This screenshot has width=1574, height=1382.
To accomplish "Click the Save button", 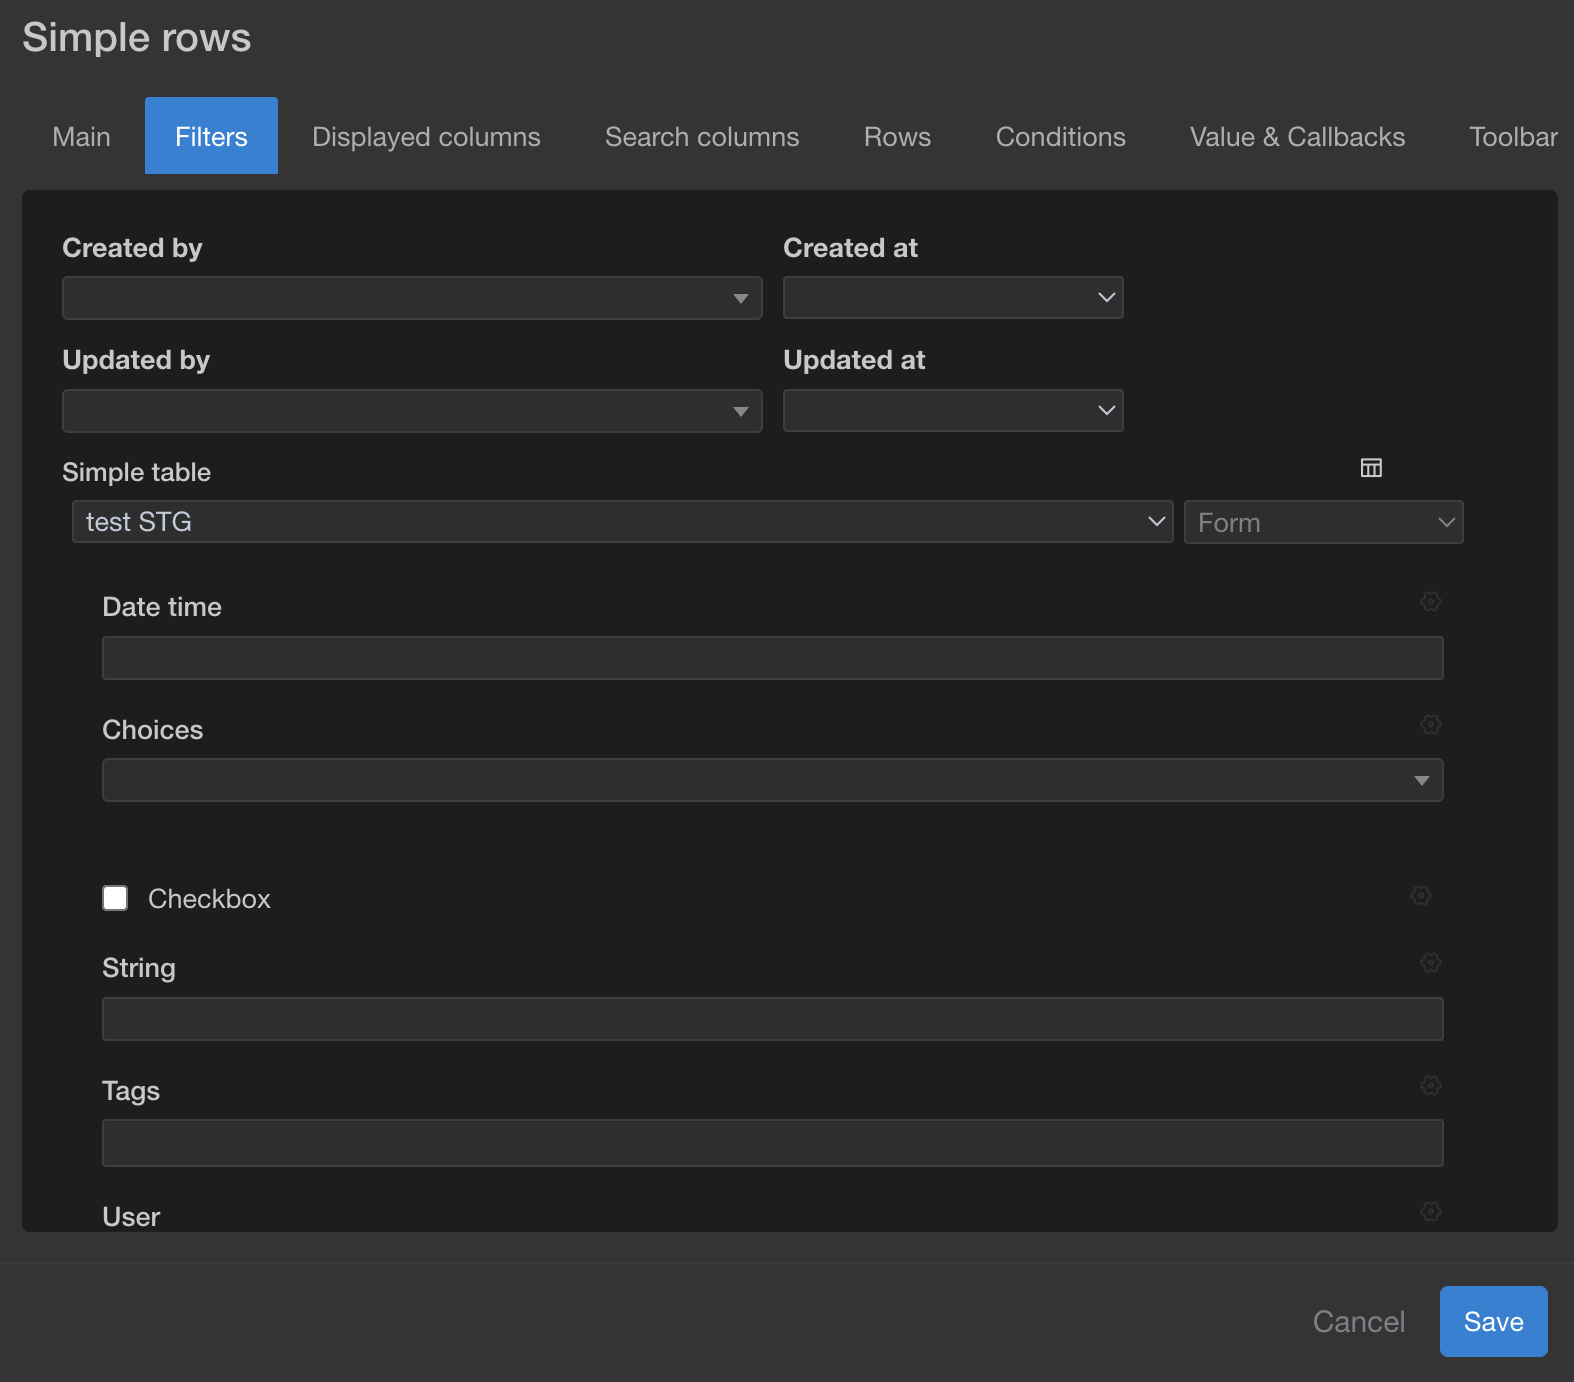I will [1493, 1321].
